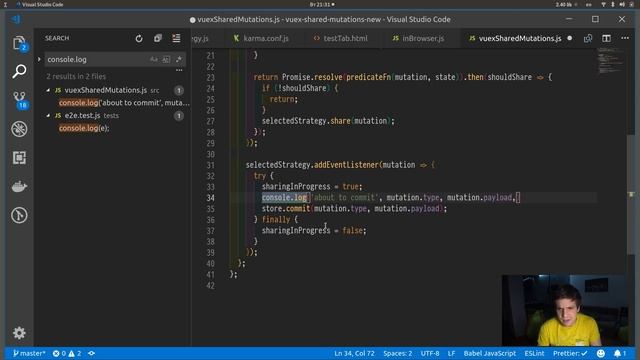
Task: Change encoding via UTF-8 status item
Action: pos(430,353)
